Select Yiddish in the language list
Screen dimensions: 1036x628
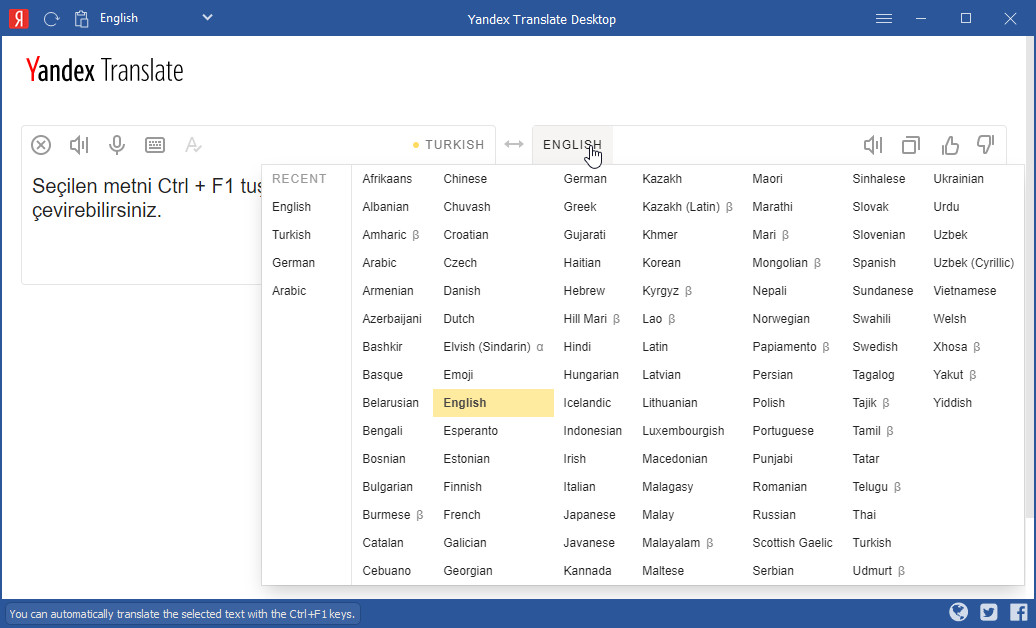[952, 403]
